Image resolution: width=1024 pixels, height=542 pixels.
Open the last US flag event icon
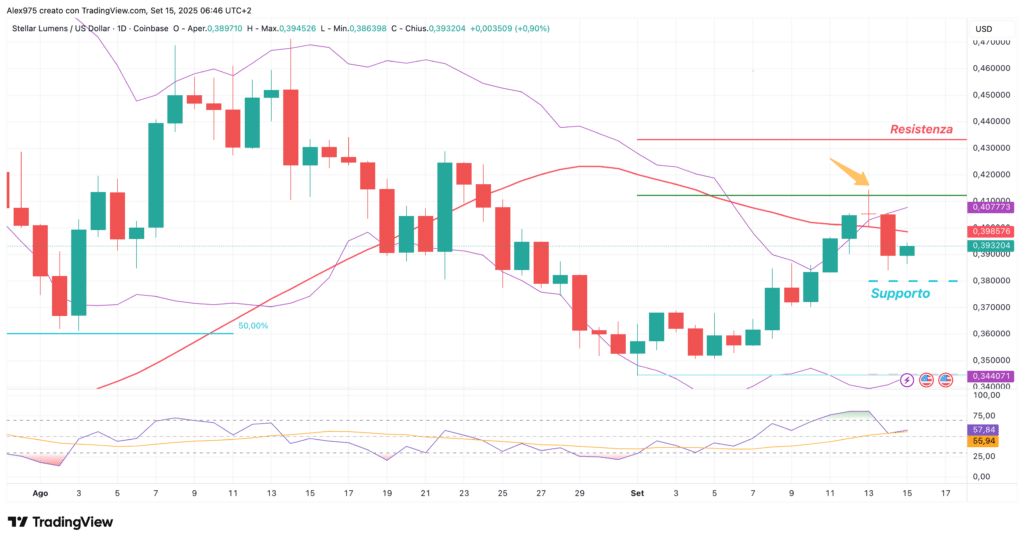[x=945, y=379]
